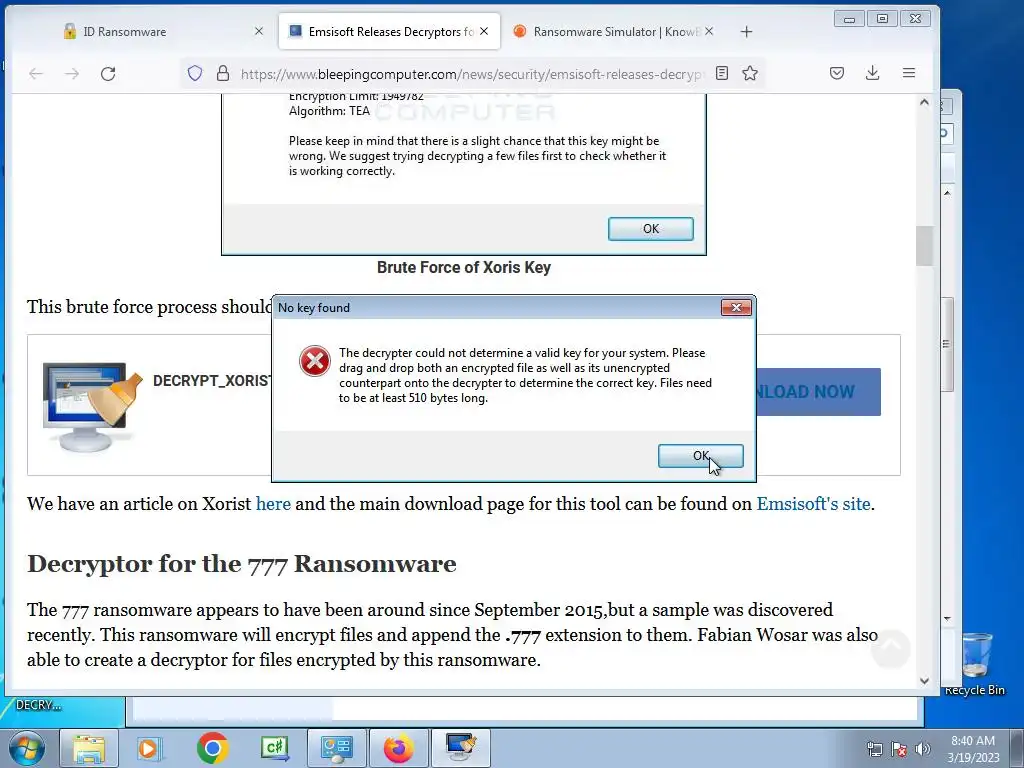Open the Action Center flag icon
Screen dimensions: 1024x768
899,749
